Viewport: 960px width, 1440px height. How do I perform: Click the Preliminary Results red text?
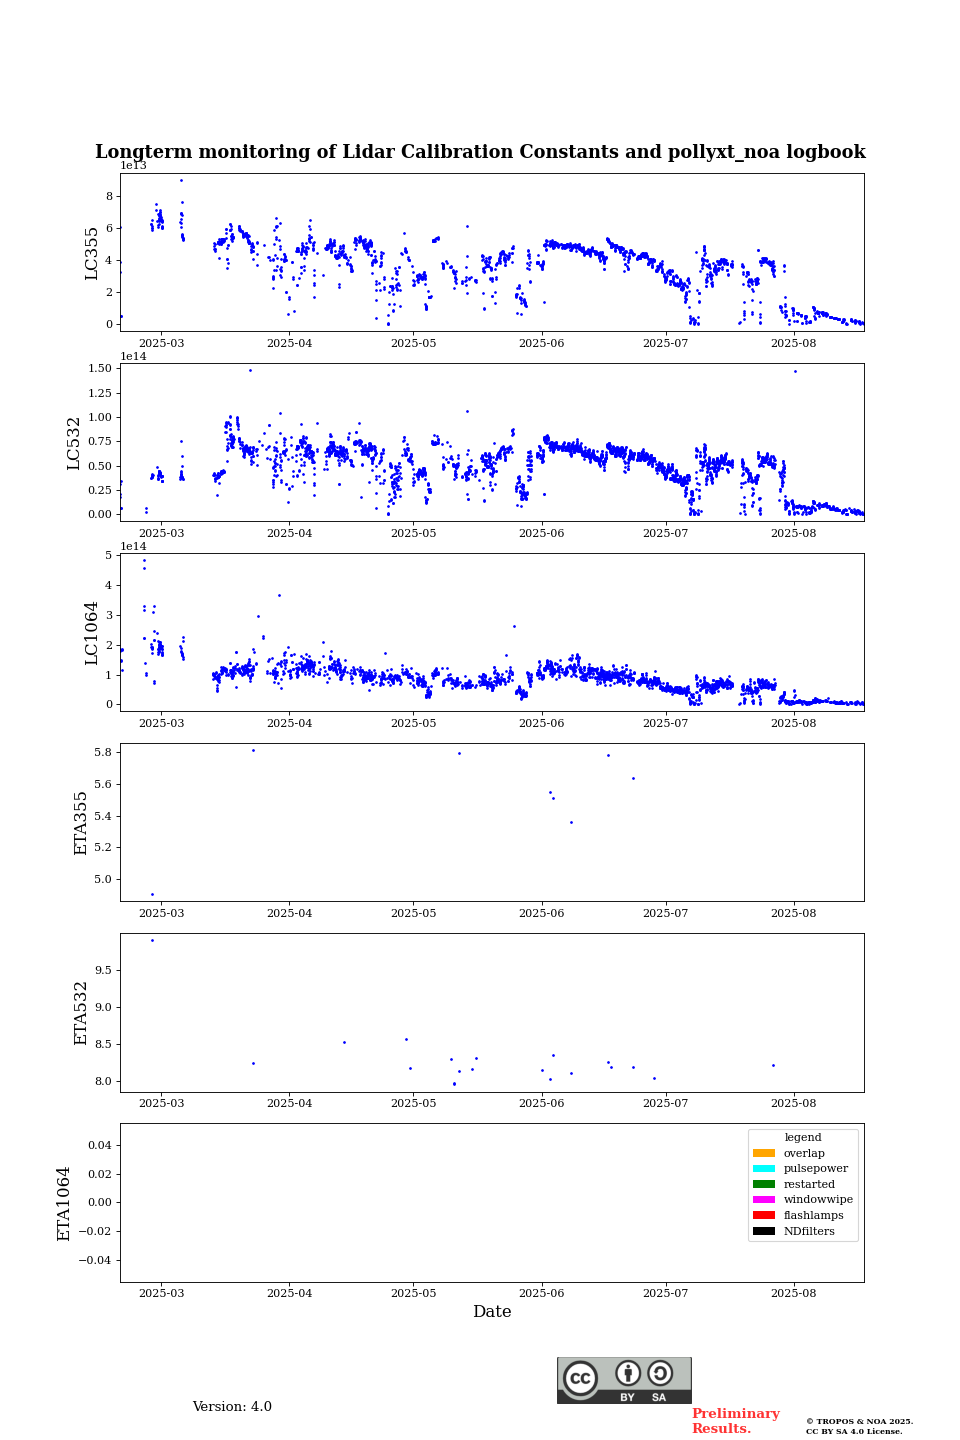[x=735, y=1421]
